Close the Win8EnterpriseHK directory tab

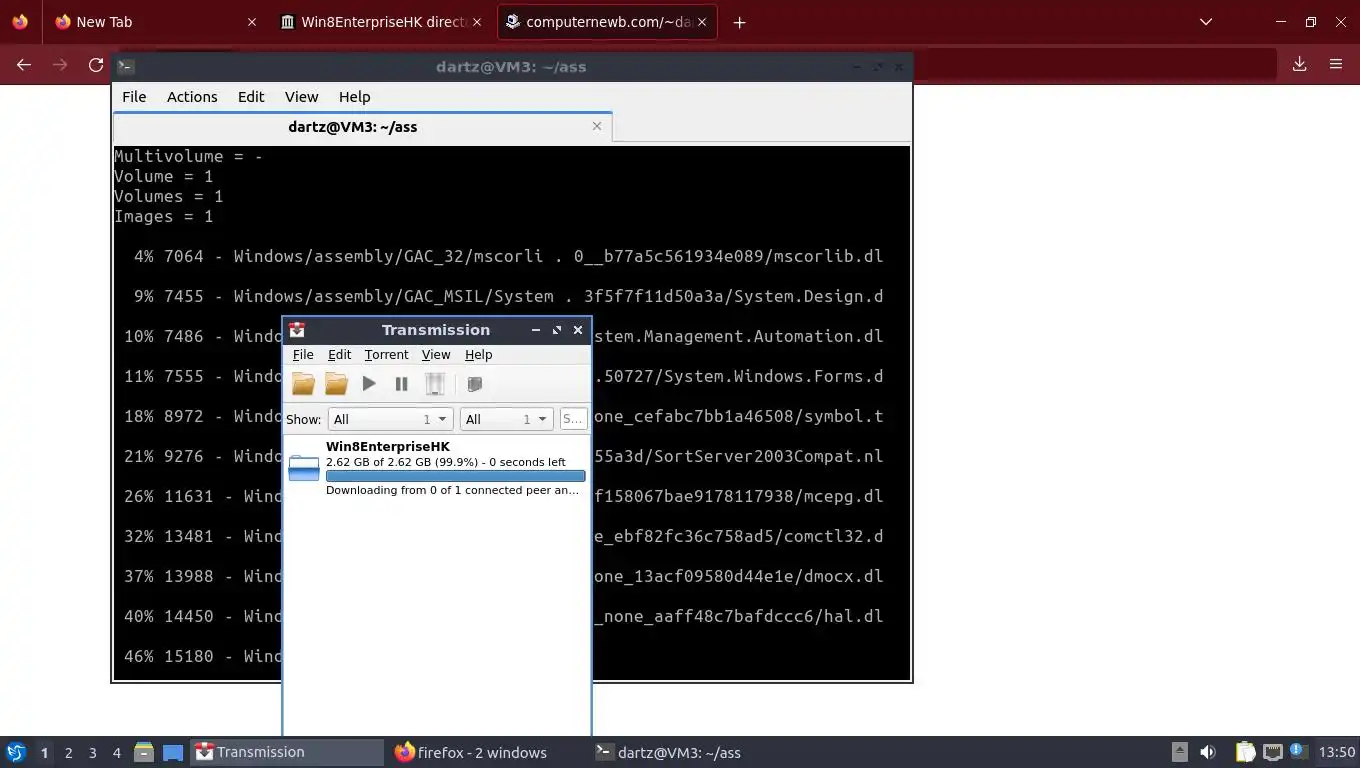[476, 22]
